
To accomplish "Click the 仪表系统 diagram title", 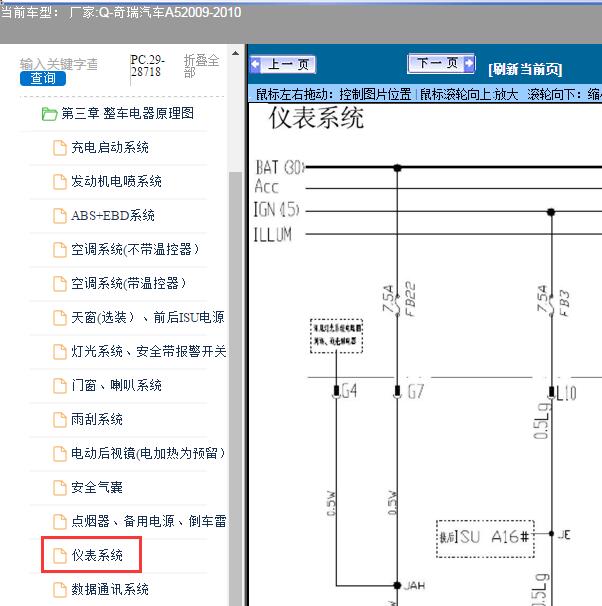I will [x=316, y=117].
